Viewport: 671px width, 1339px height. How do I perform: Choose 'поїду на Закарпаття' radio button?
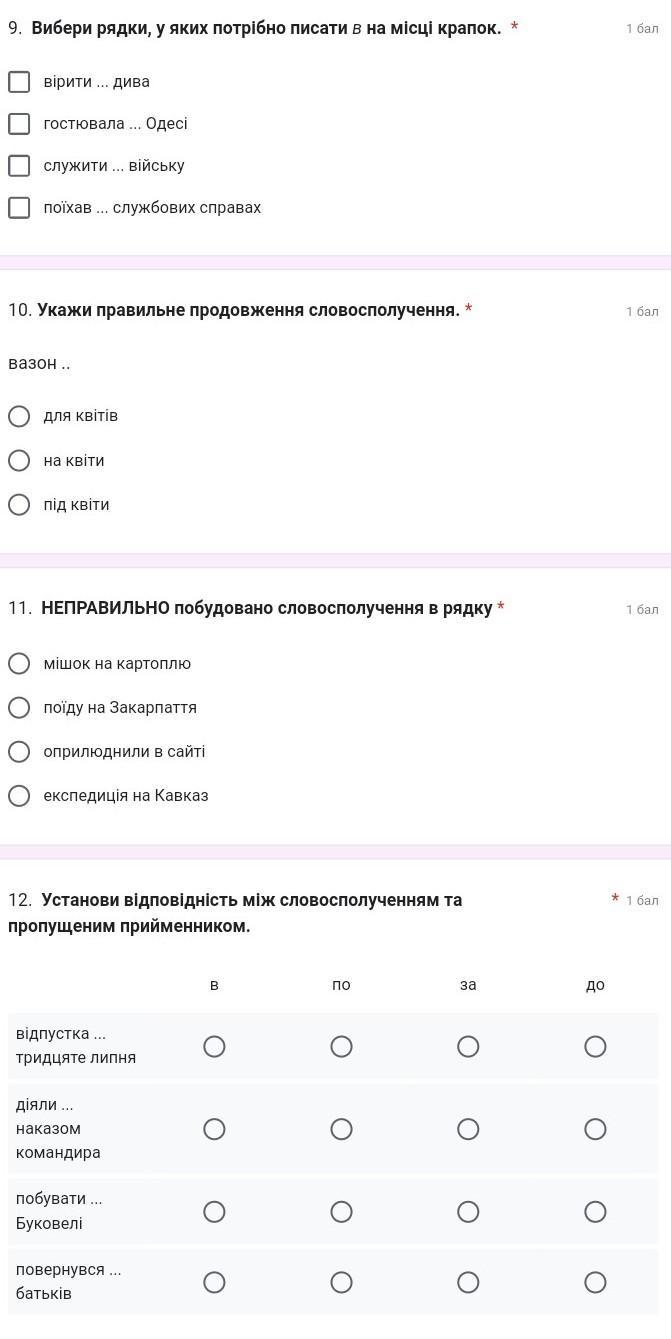(19, 708)
